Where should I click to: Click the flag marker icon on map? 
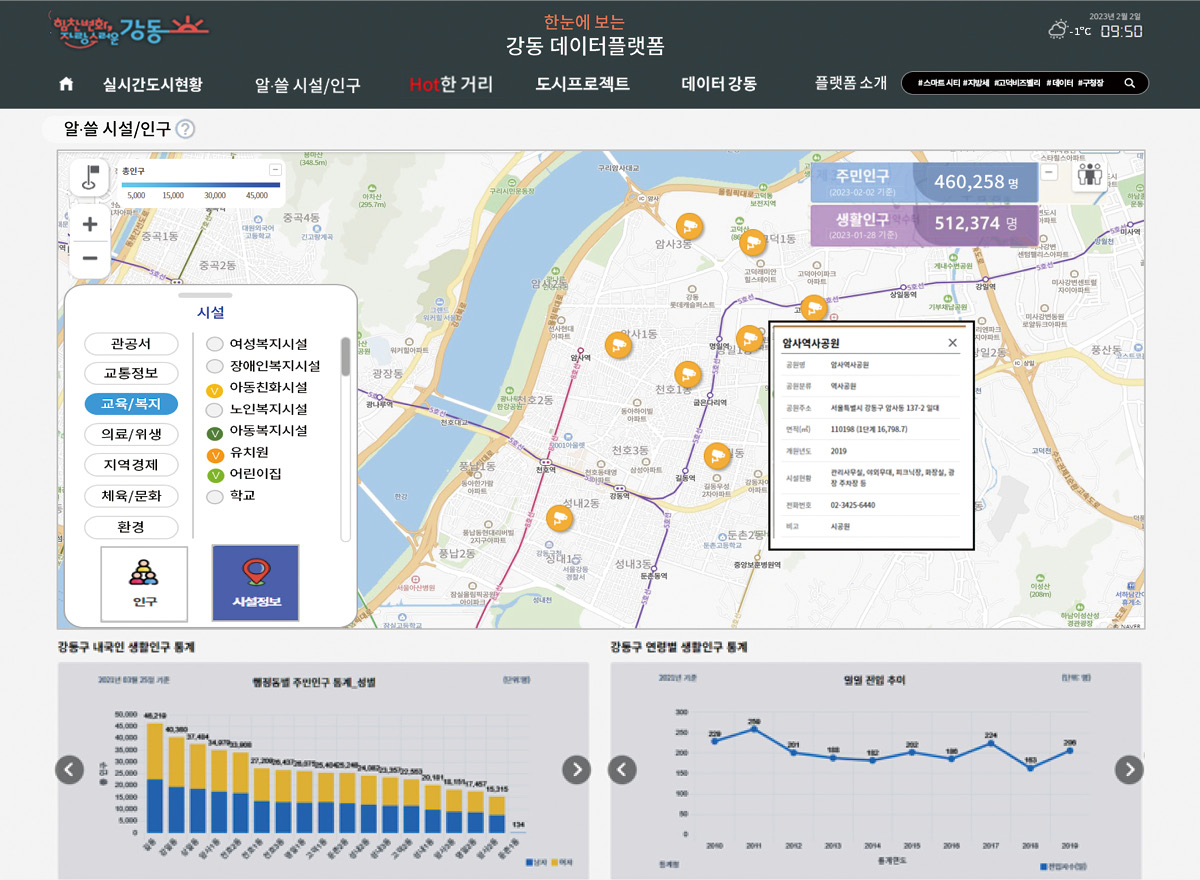click(x=89, y=178)
